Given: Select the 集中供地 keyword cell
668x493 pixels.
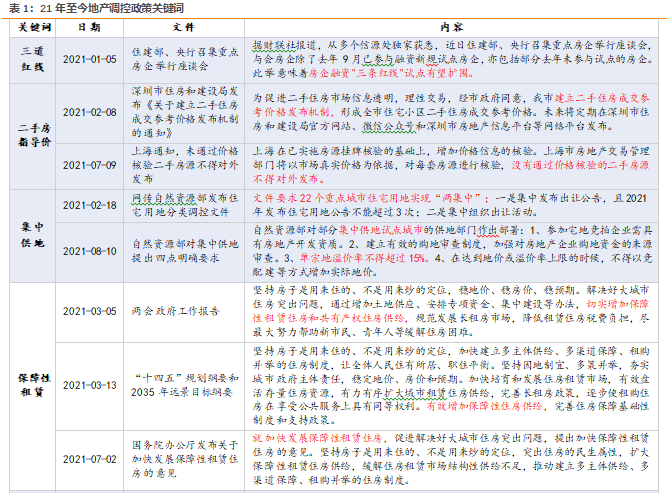Looking at the screenshot, I should click(33, 235).
